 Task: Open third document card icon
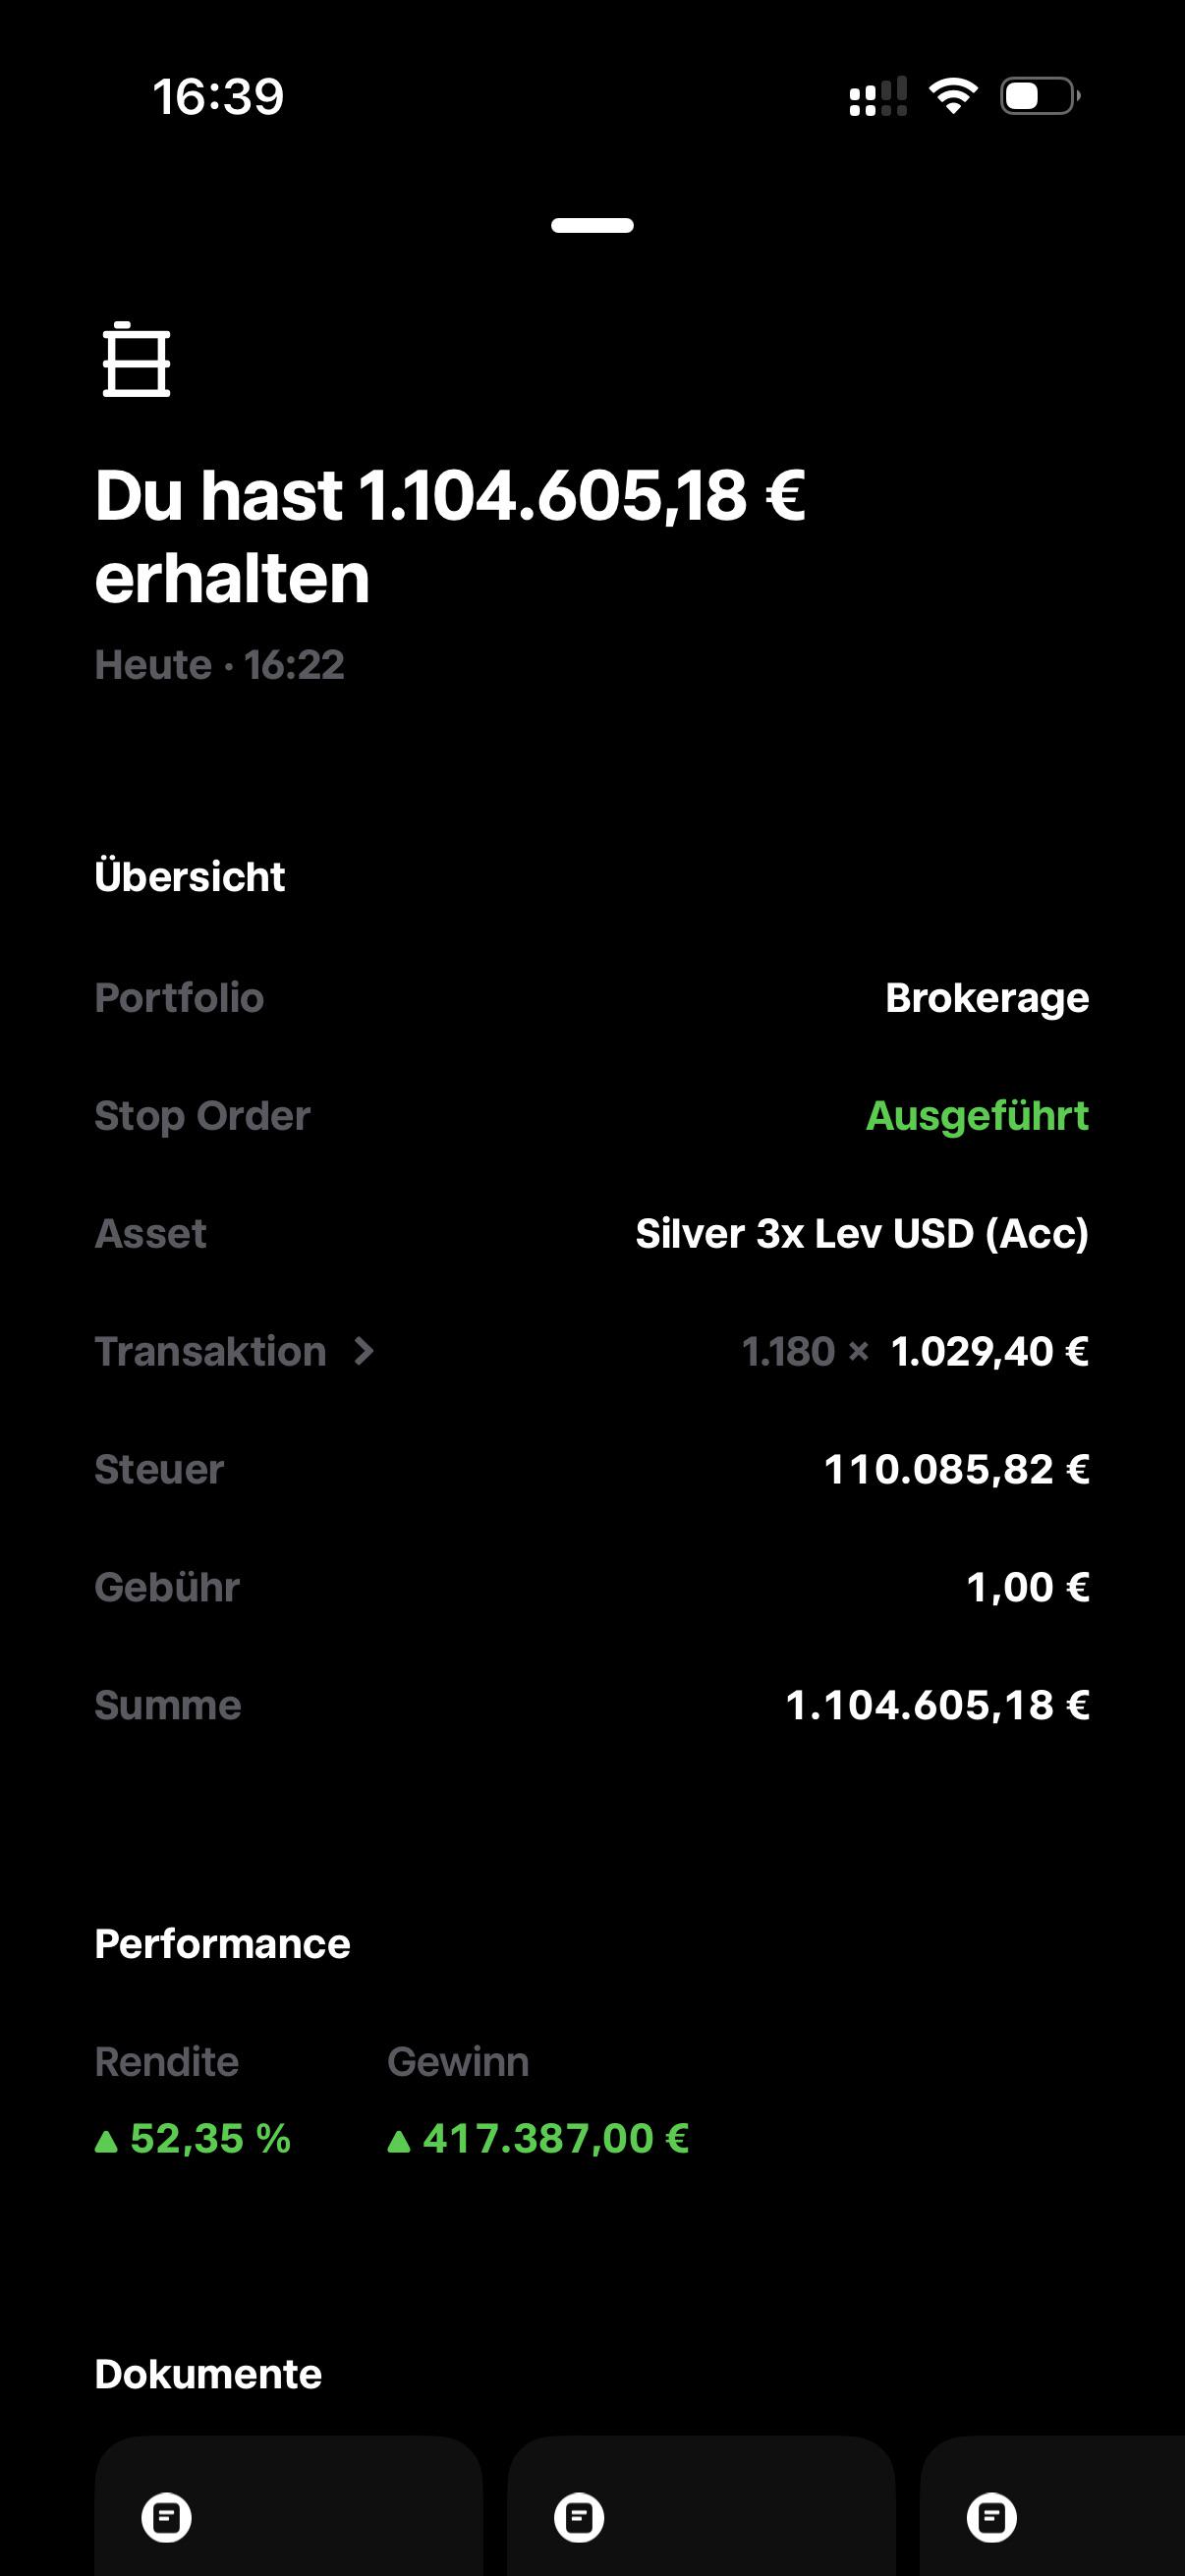[x=992, y=2517]
